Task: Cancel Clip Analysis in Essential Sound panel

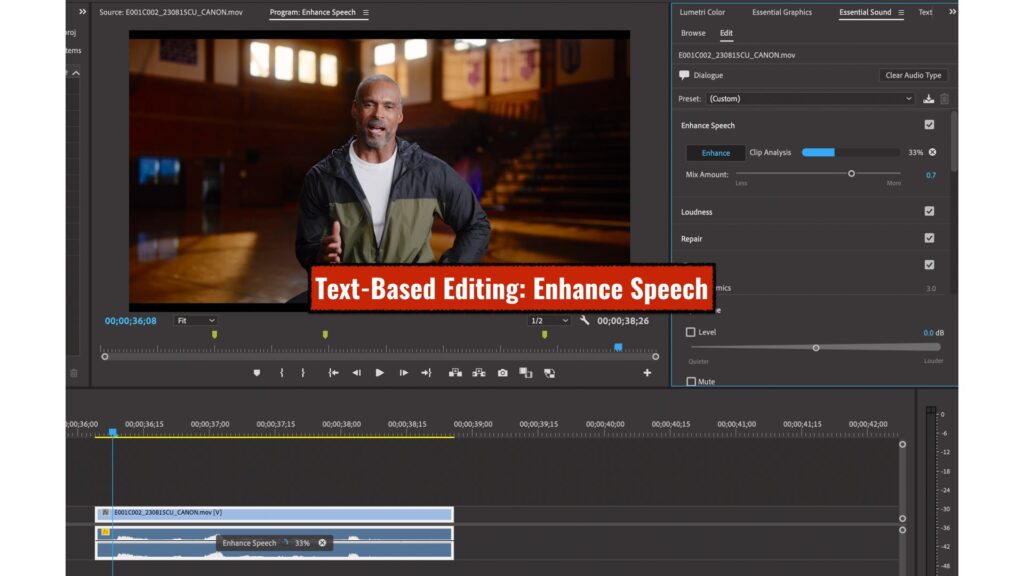Action: [x=933, y=152]
